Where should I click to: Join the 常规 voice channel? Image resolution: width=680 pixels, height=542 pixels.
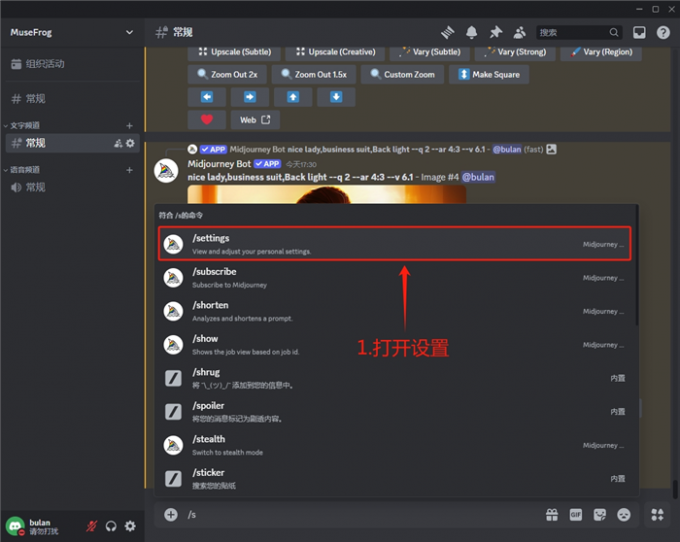72,187
